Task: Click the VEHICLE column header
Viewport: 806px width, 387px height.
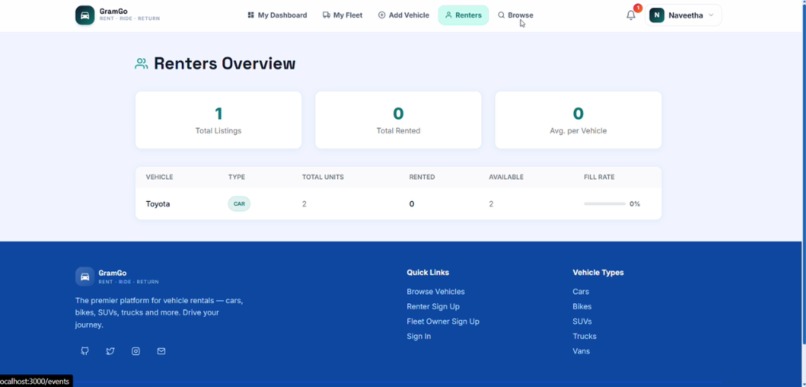Action: pos(159,177)
